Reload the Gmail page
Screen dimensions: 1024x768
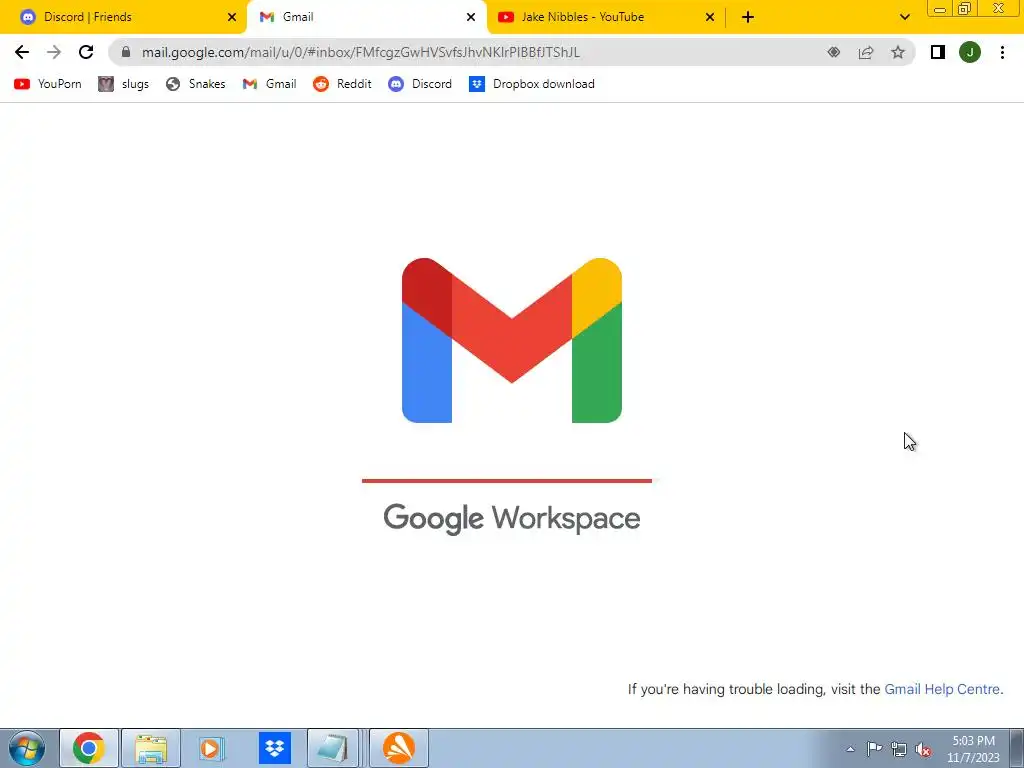(86, 52)
